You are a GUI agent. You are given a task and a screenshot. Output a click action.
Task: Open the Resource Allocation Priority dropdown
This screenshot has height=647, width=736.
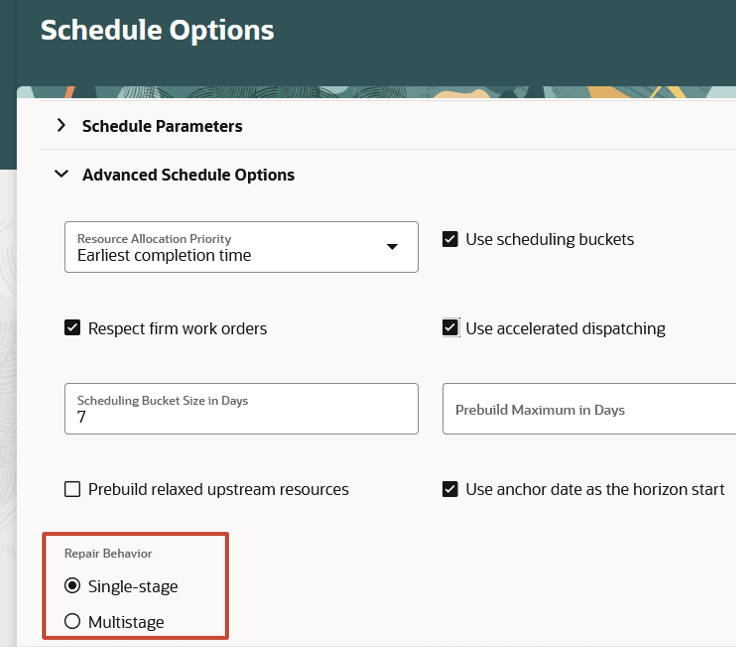241,247
